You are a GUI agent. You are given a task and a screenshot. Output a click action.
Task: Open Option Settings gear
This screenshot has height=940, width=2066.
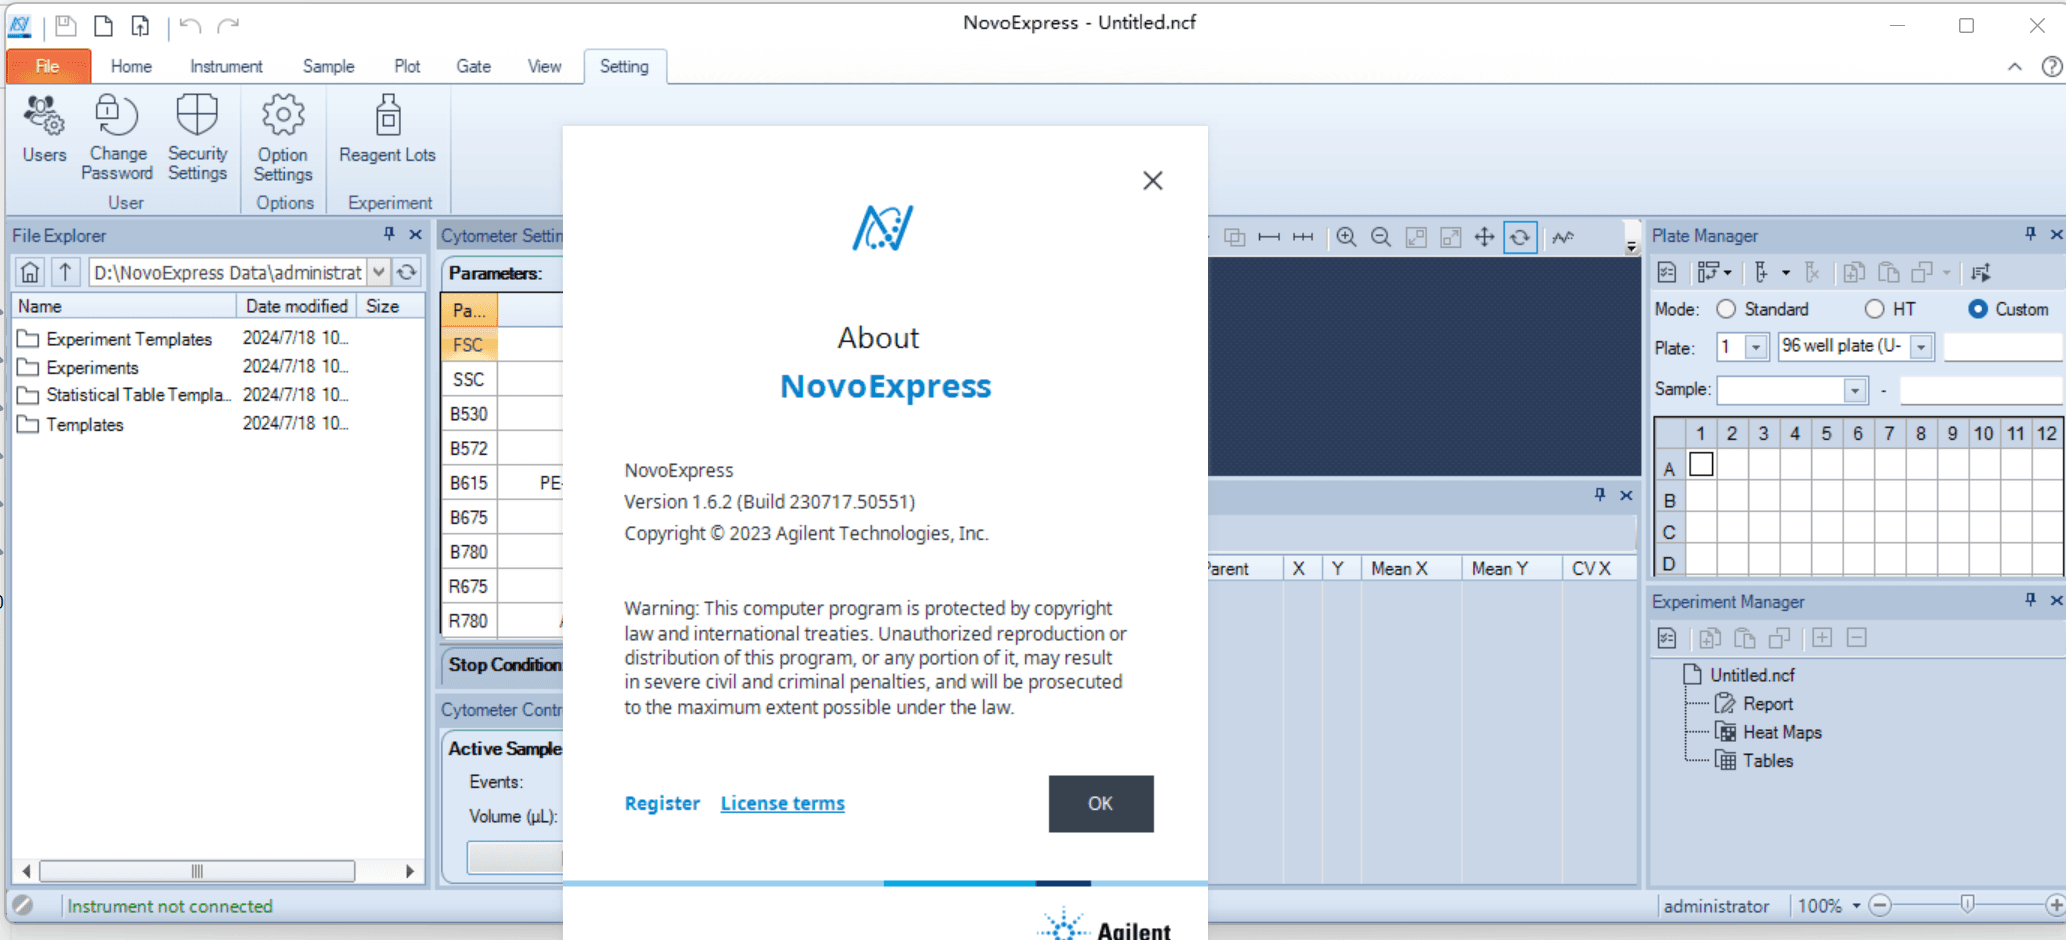click(x=283, y=138)
